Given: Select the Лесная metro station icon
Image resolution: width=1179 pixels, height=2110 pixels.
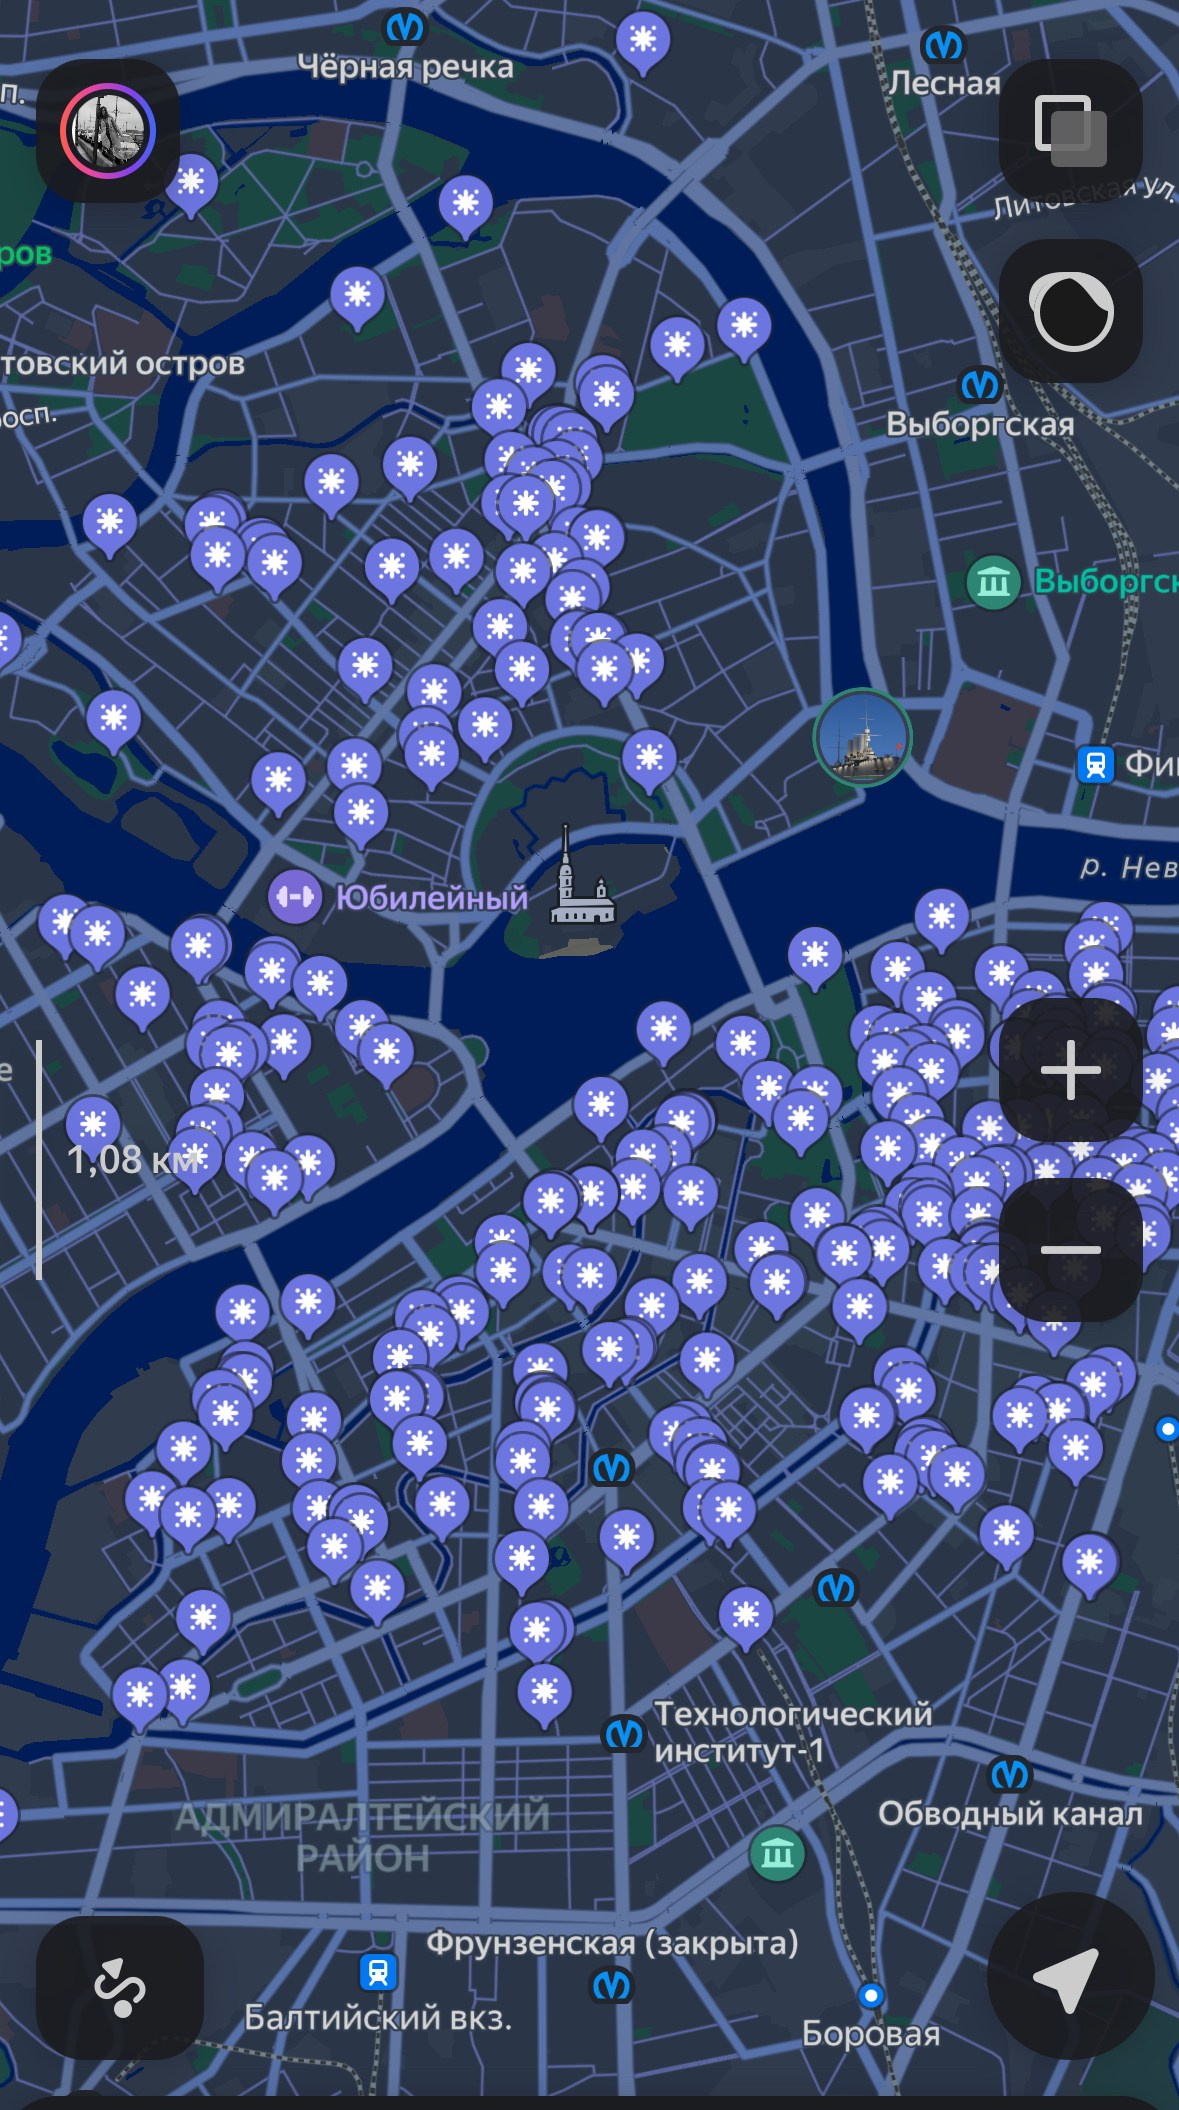Looking at the screenshot, I should (942, 45).
